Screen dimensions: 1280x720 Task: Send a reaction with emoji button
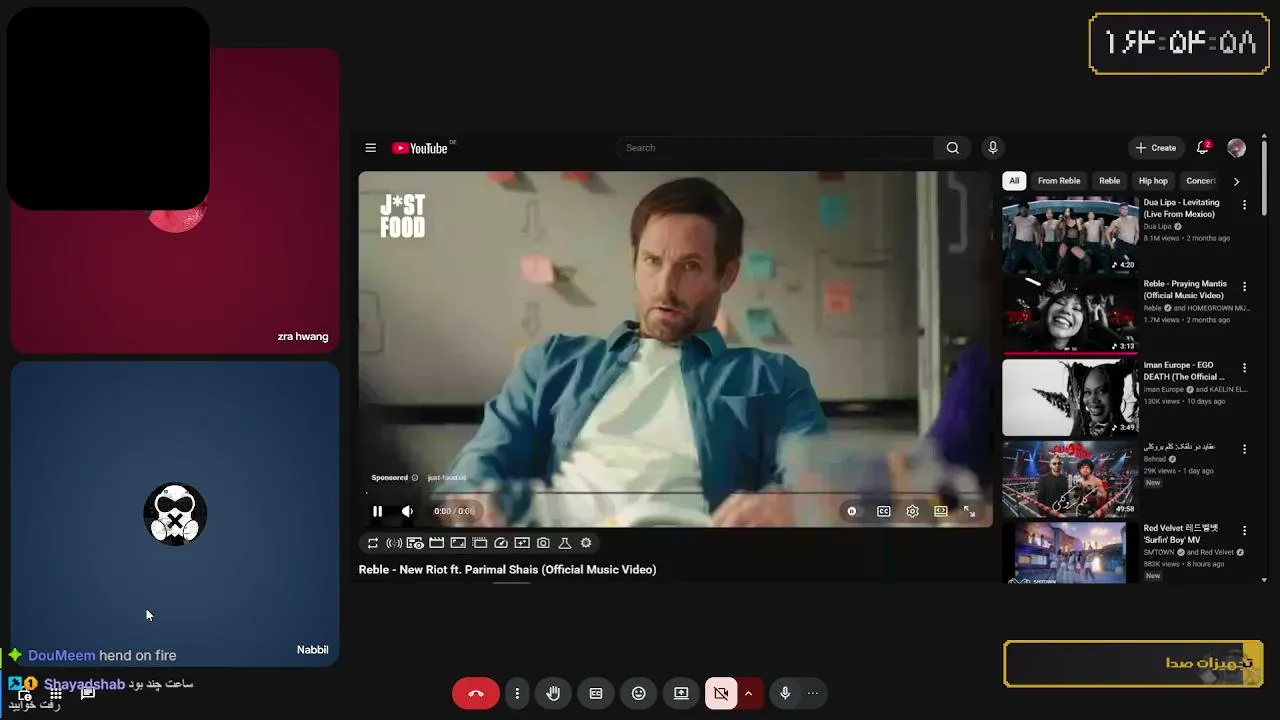[639, 693]
